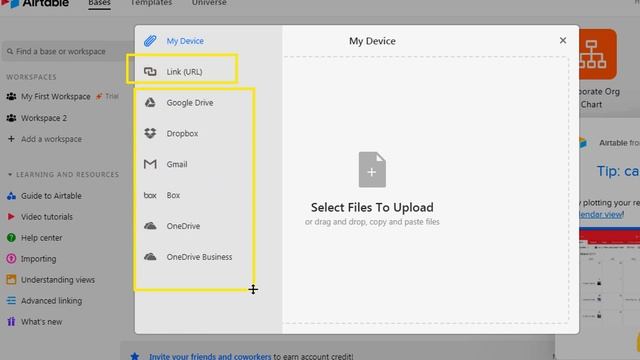Viewport: 640px width, 360px height.
Task: Open My First Workspace
Action: click(x=56, y=97)
